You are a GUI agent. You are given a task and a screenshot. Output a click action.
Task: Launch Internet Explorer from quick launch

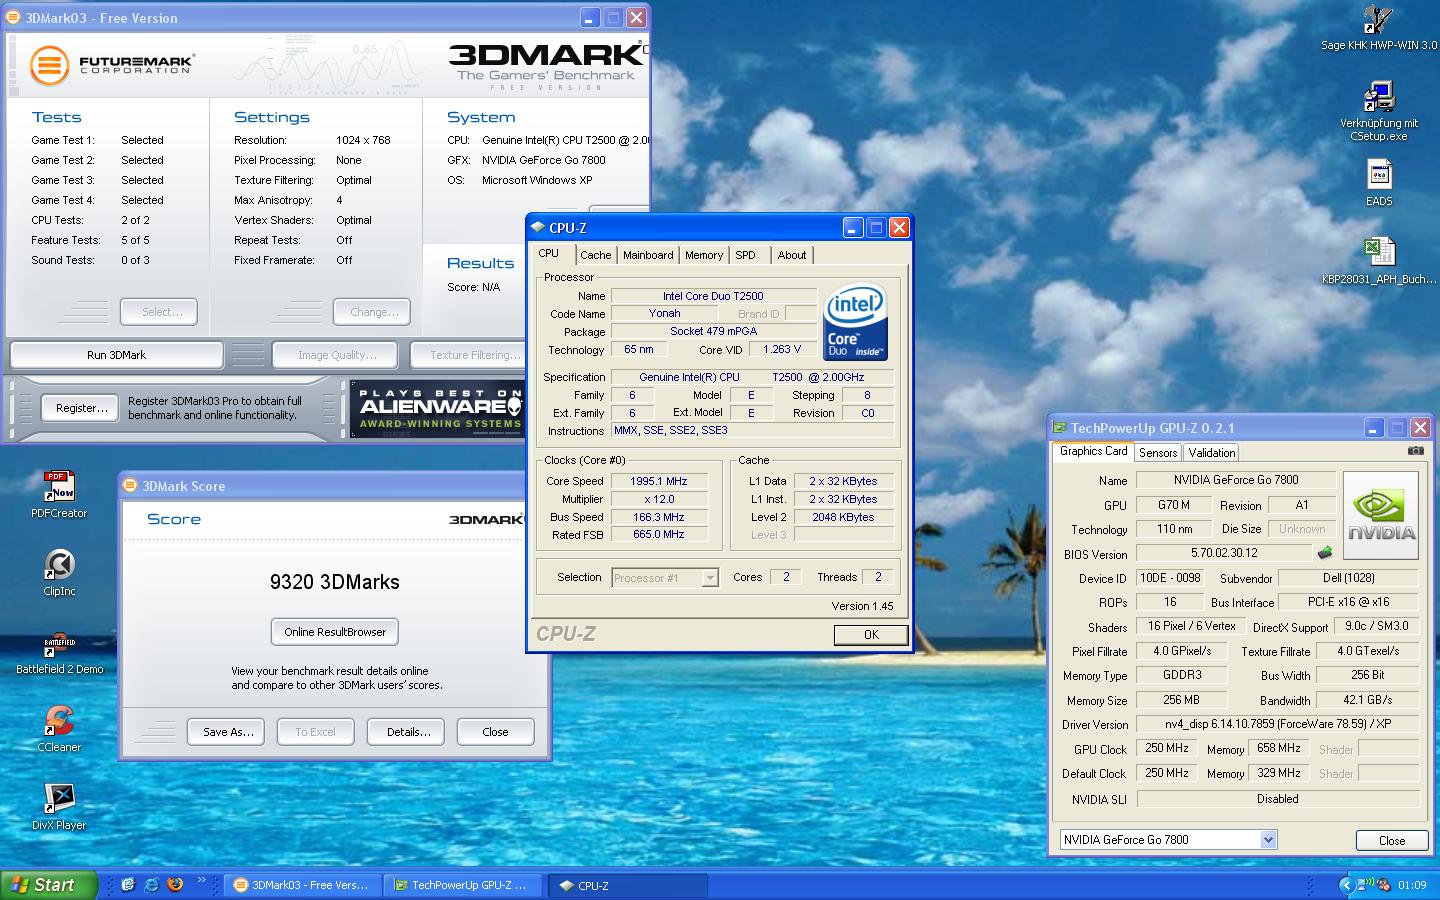pyautogui.click(x=151, y=885)
